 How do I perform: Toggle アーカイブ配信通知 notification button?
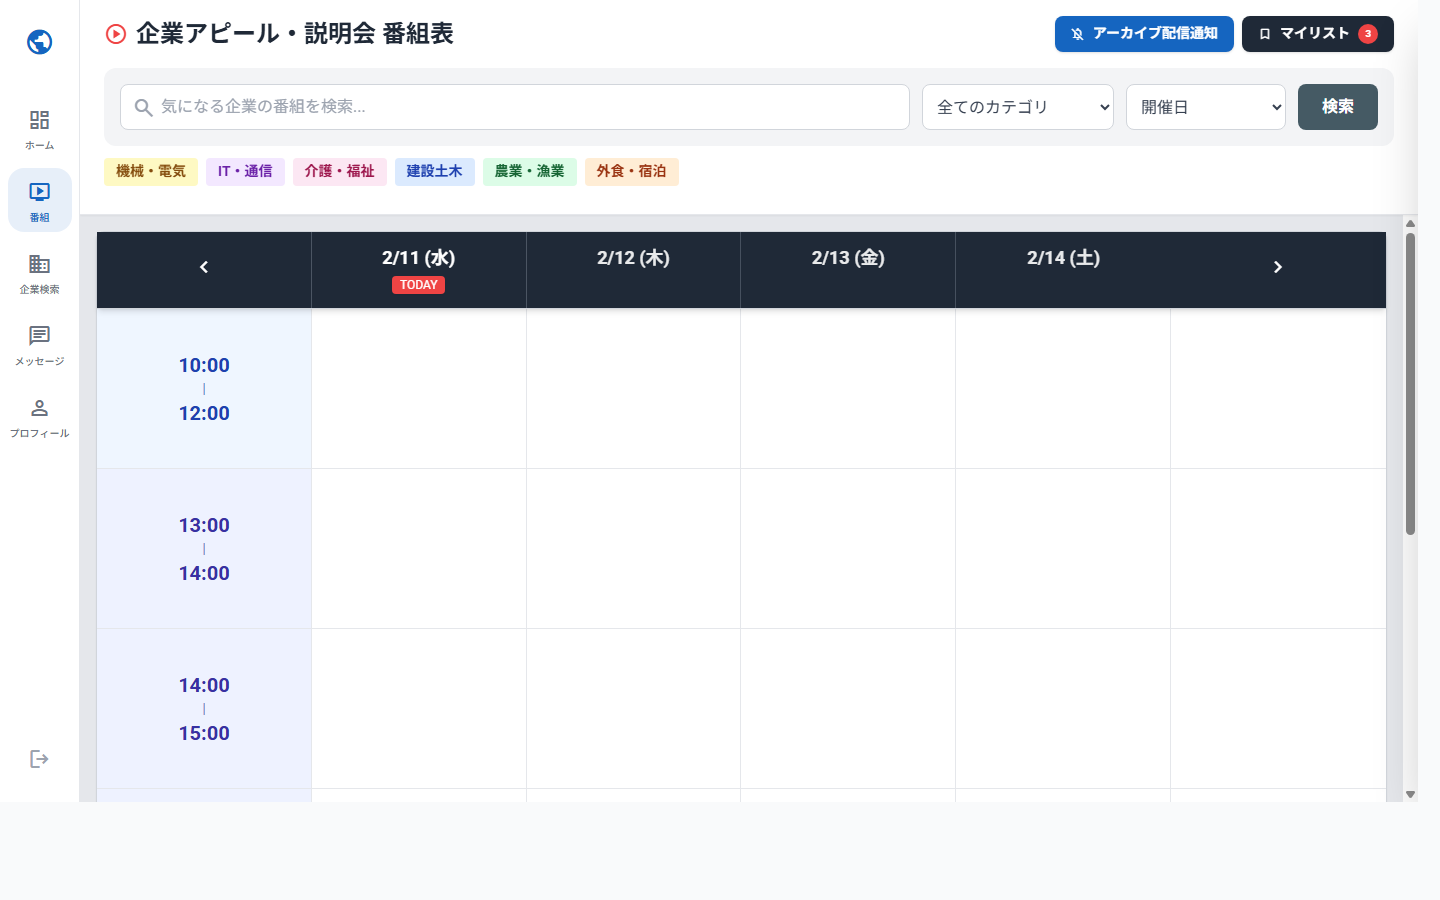(1143, 34)
